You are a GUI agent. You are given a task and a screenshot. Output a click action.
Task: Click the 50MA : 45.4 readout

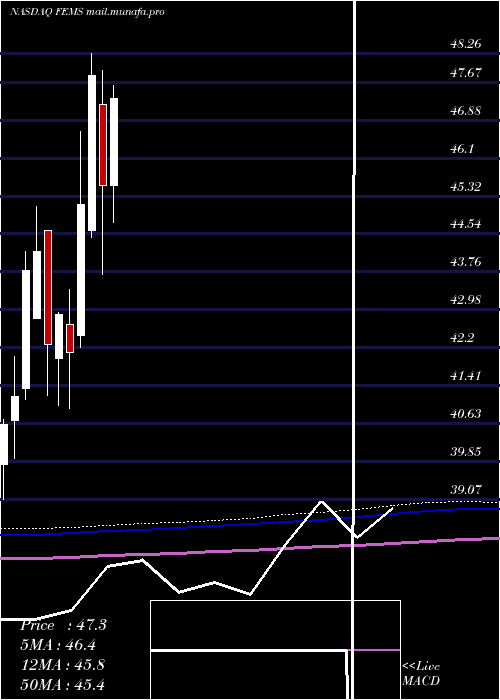point(63,684)
